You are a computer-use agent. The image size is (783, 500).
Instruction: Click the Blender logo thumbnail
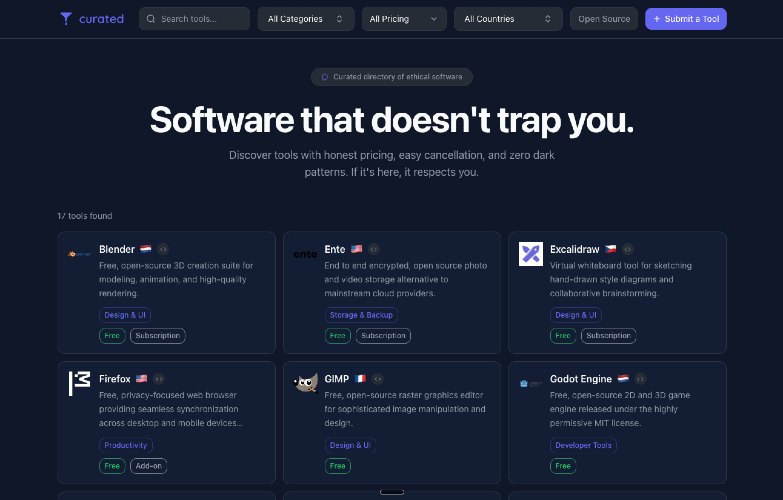(x=79, y=254)
